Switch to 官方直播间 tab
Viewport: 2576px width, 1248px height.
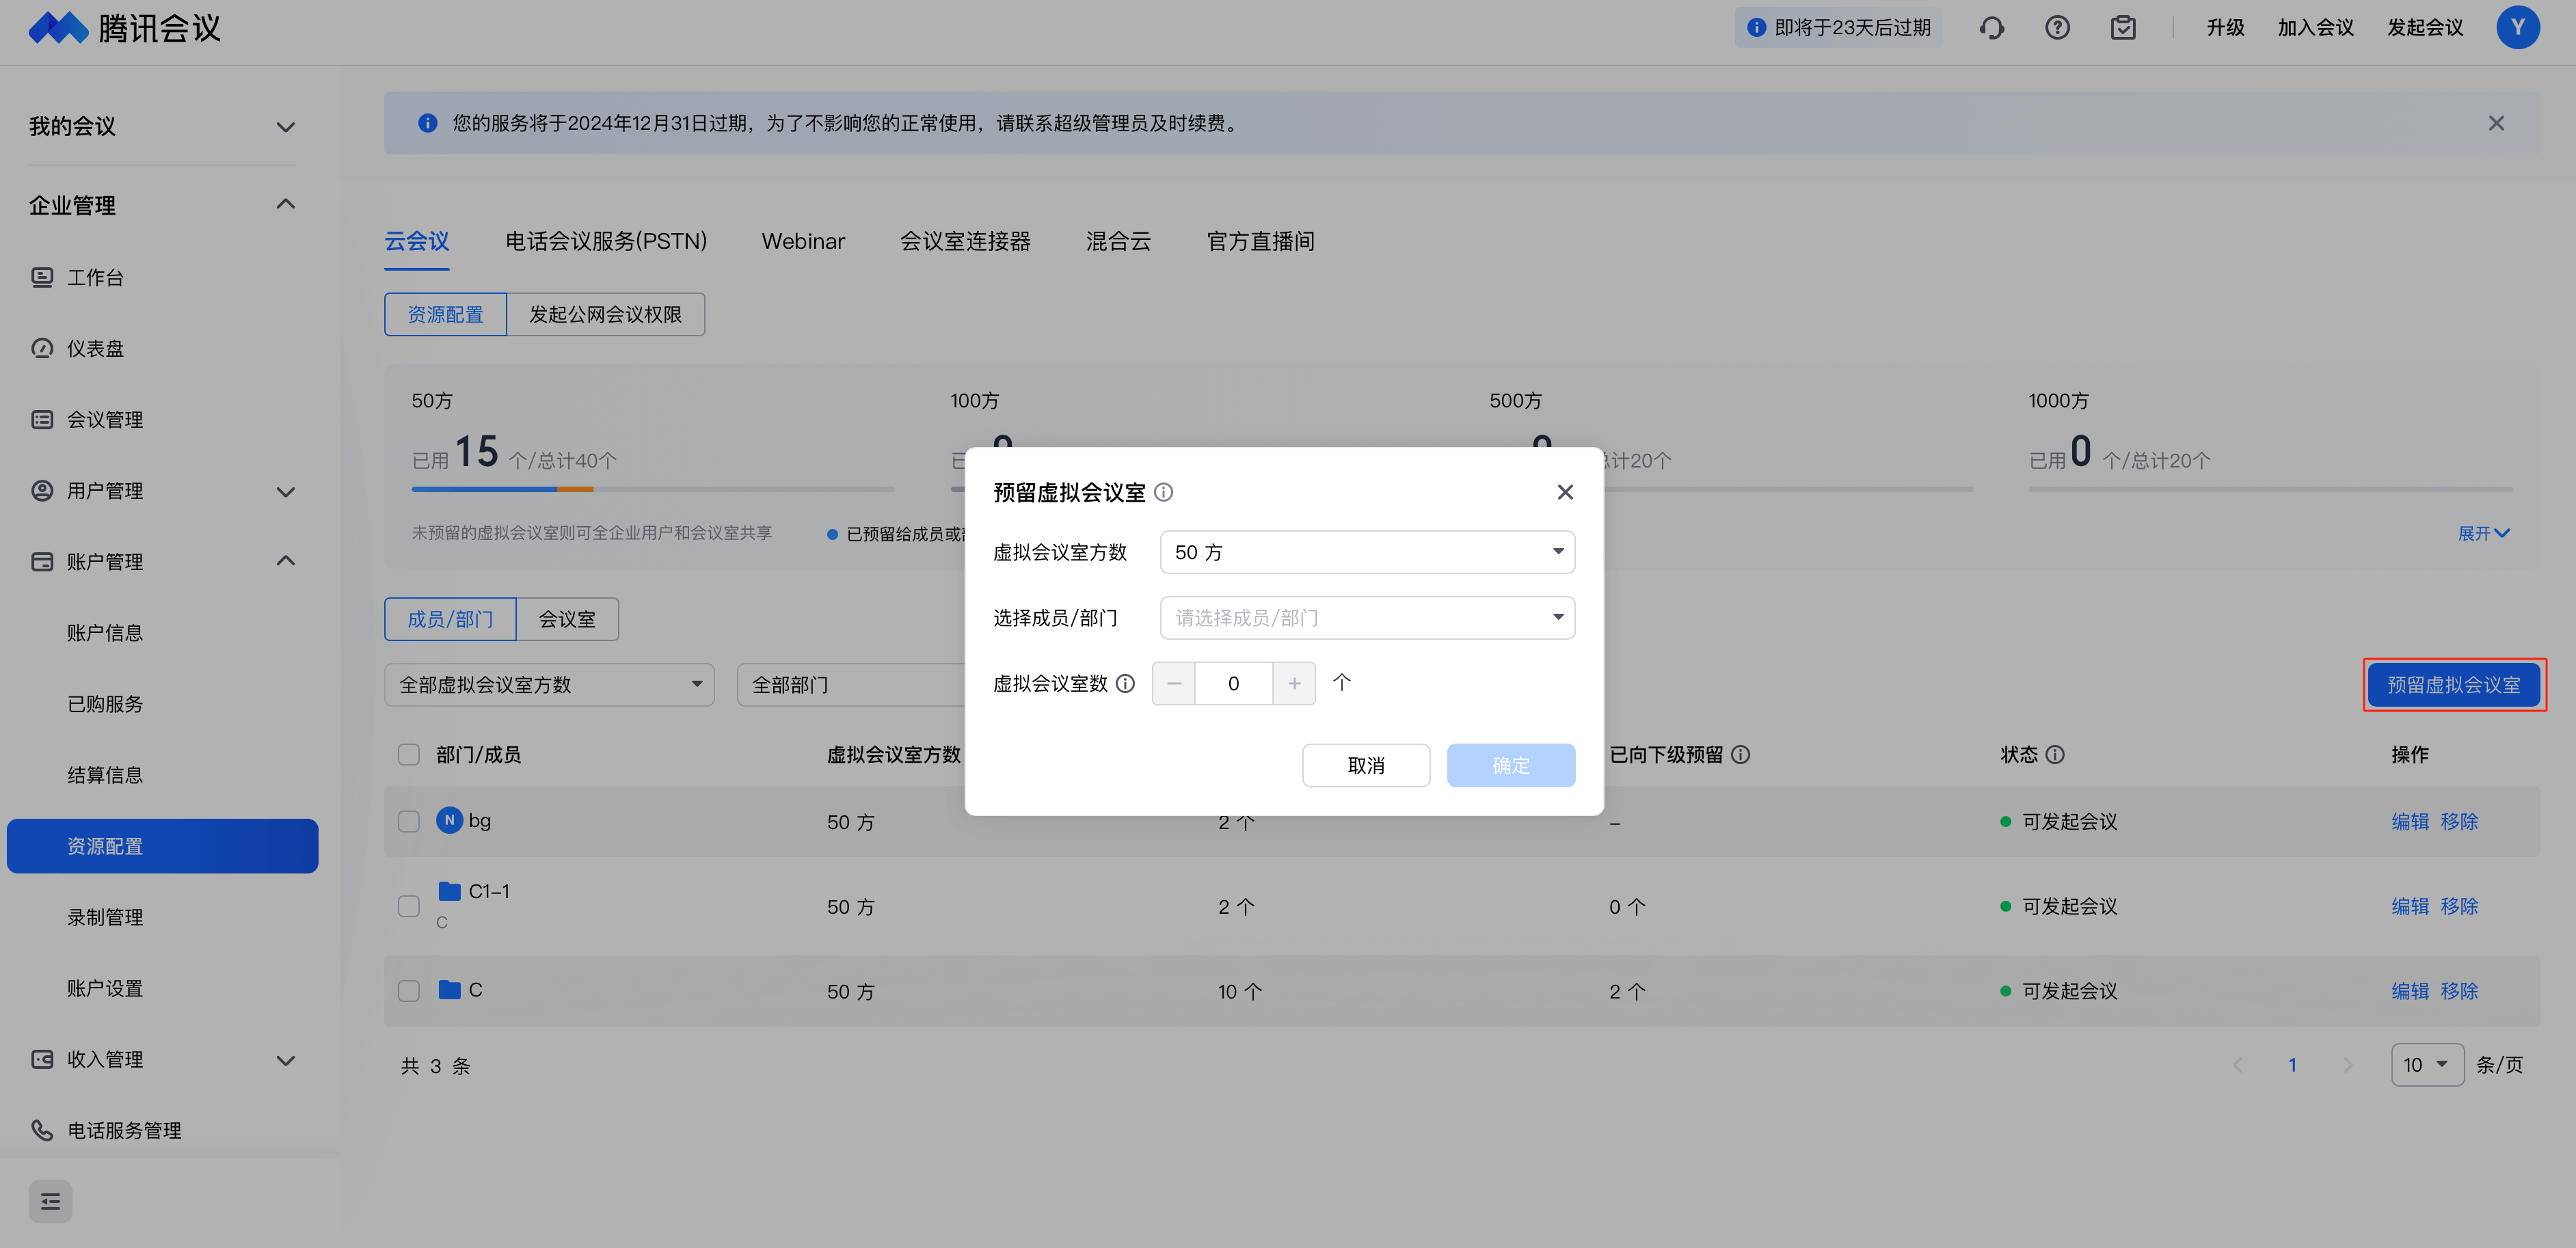tap(1260, 241)
